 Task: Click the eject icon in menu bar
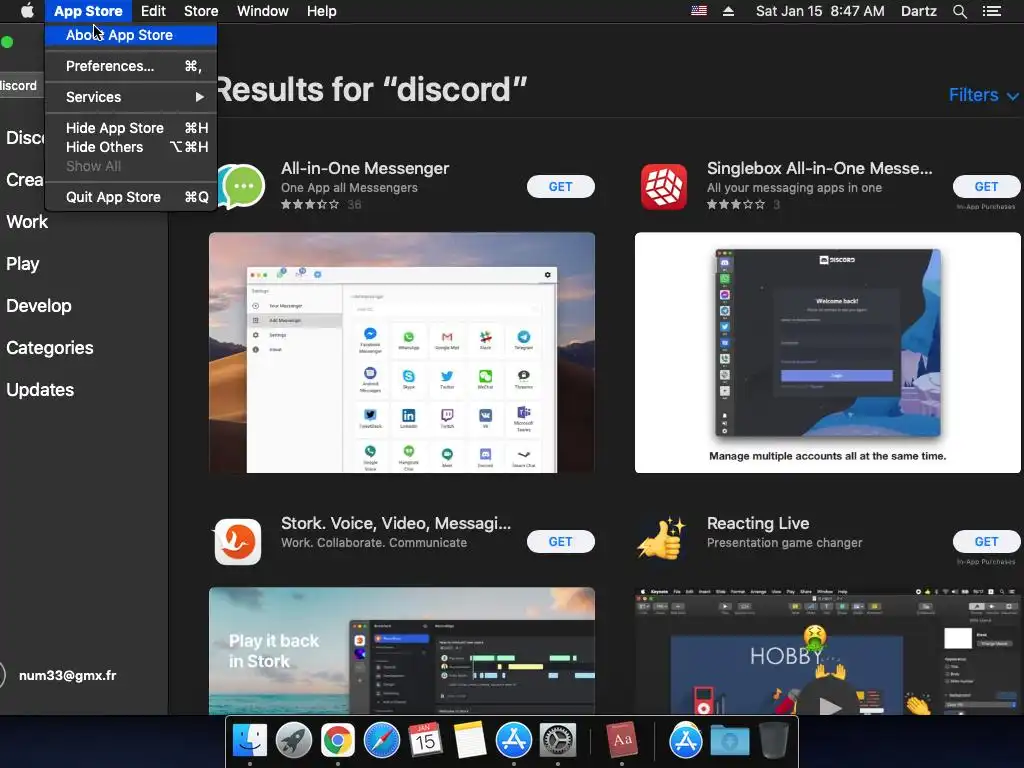(x=728, y=11)
